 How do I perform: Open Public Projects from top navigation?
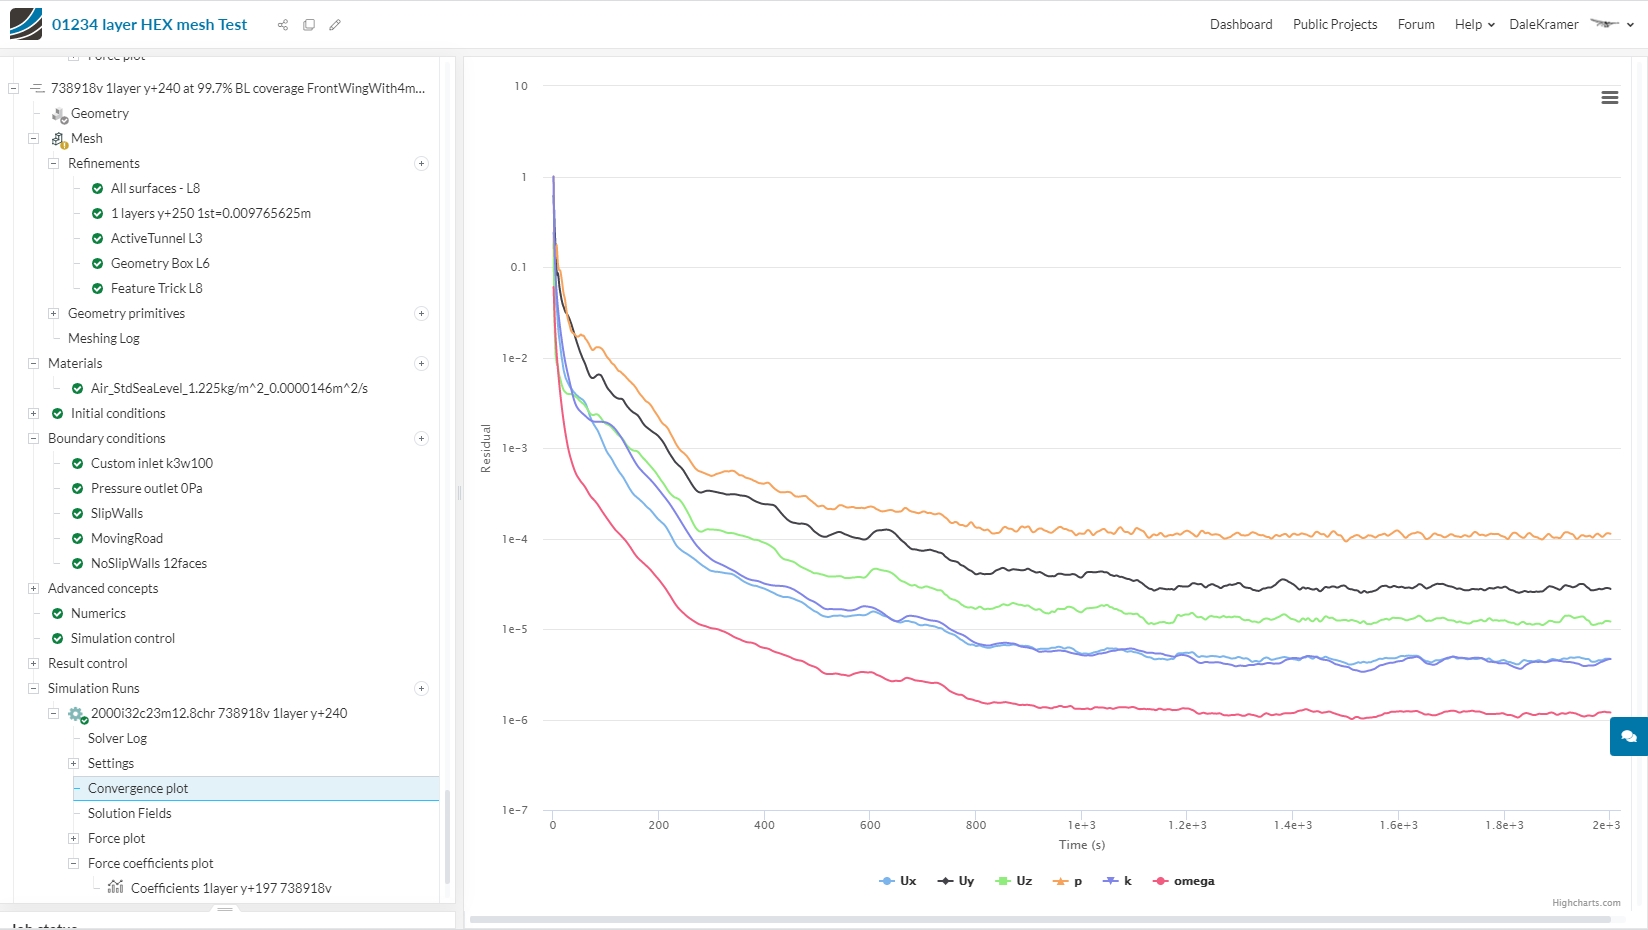coord(1334,25)
